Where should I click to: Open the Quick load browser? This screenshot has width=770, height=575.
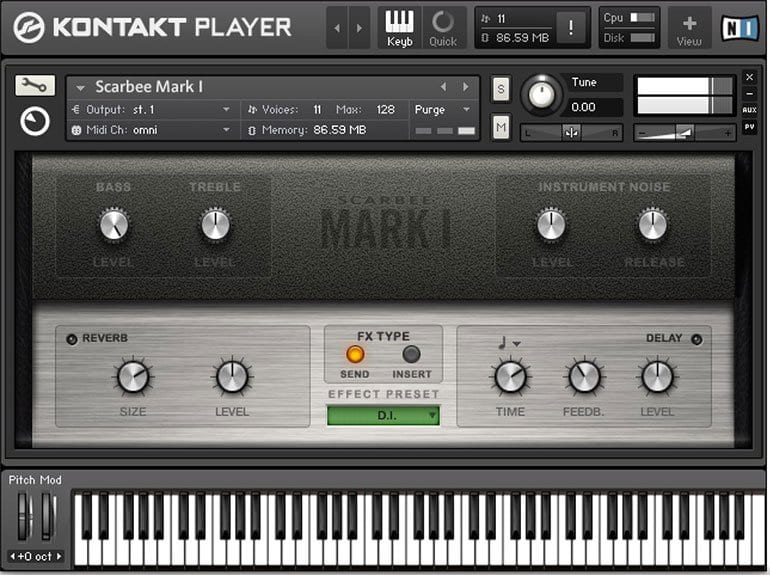pos(443,28)
